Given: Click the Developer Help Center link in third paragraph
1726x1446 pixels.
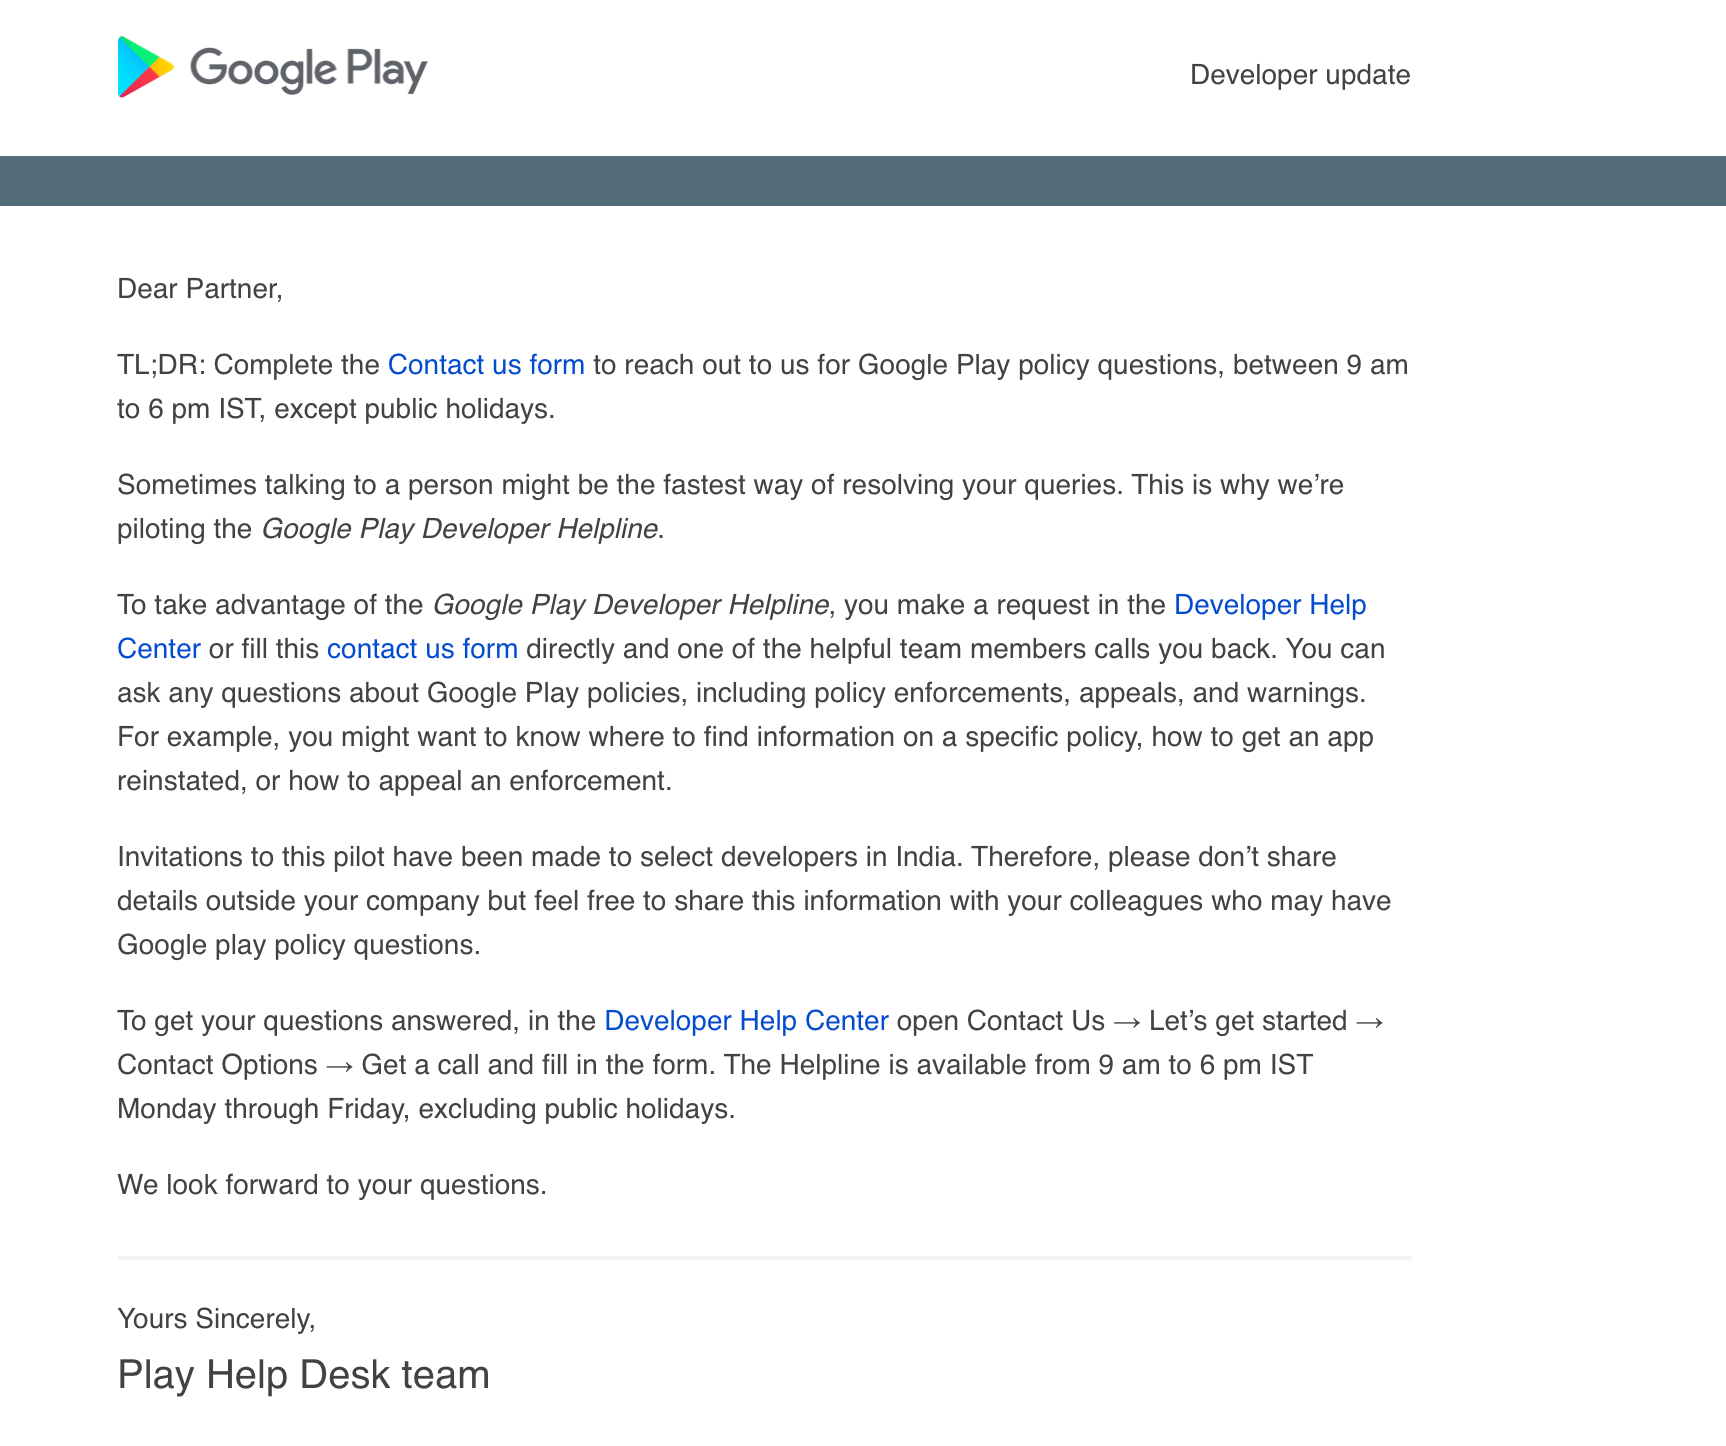Looking at the screenshot, I should click(1270, 605).
